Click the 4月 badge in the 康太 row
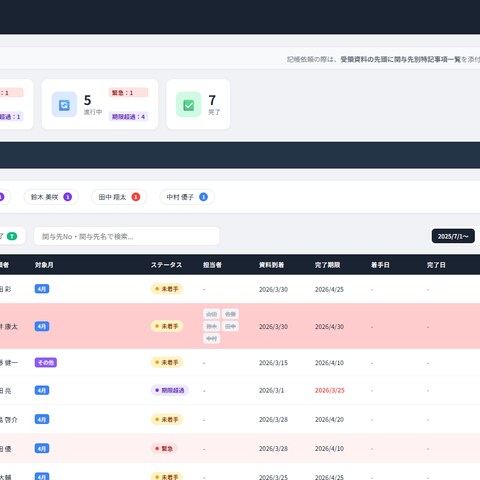Screen dimensions: 480x480 pos(42,326)
